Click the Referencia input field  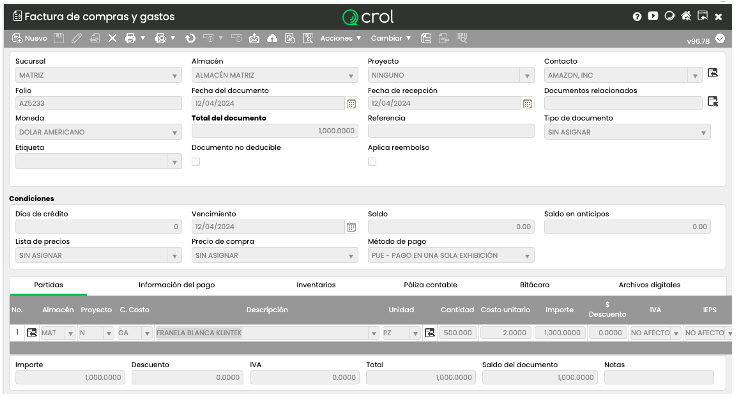click(x=451, y=131)
